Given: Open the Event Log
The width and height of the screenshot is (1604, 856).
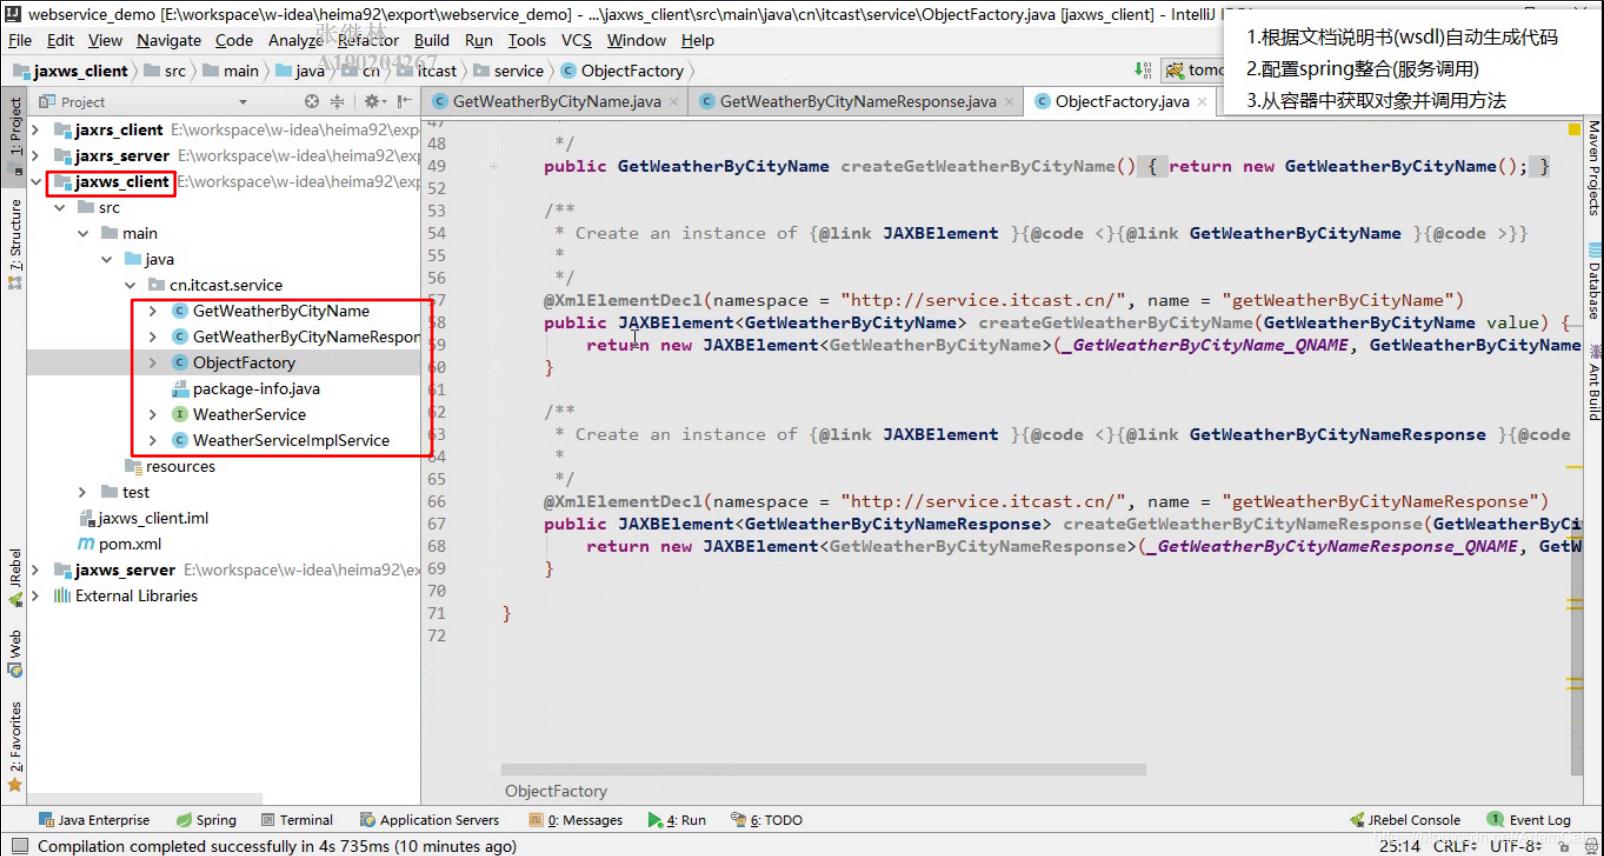Looking at the screenshot, I should coord(1529,820).
